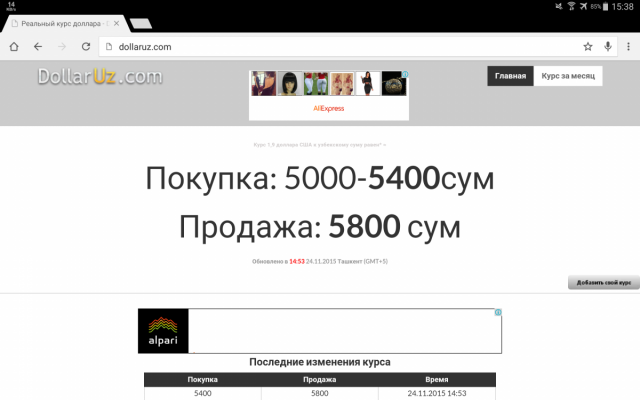Open a new tab with the blank tab button
This screenshot has height=400, width=640.
coord(141,23)
